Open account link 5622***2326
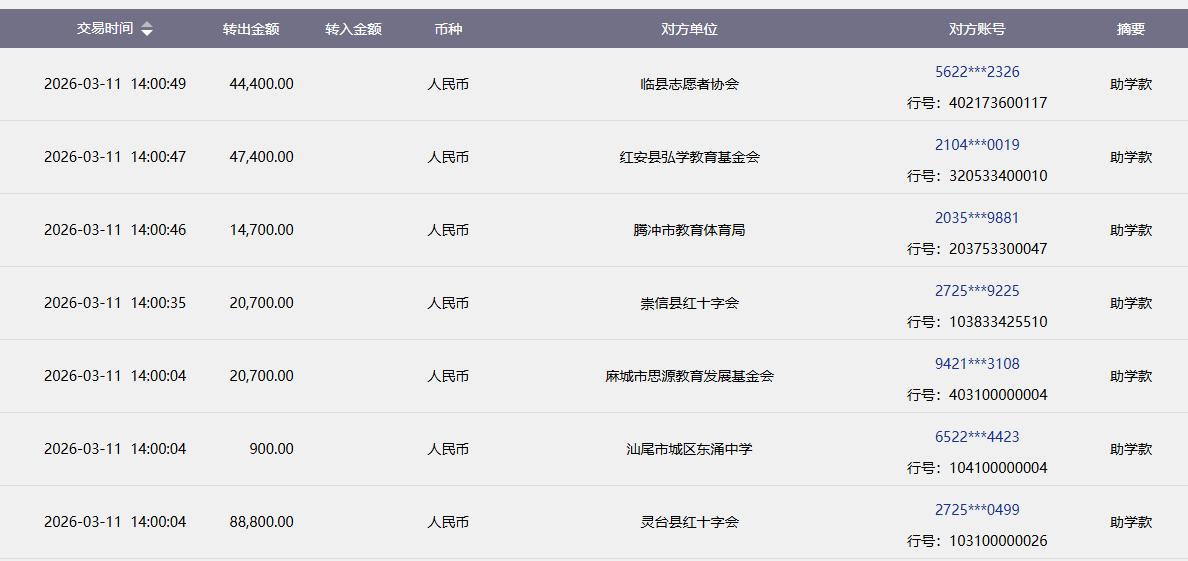 [x=977, y=72]
